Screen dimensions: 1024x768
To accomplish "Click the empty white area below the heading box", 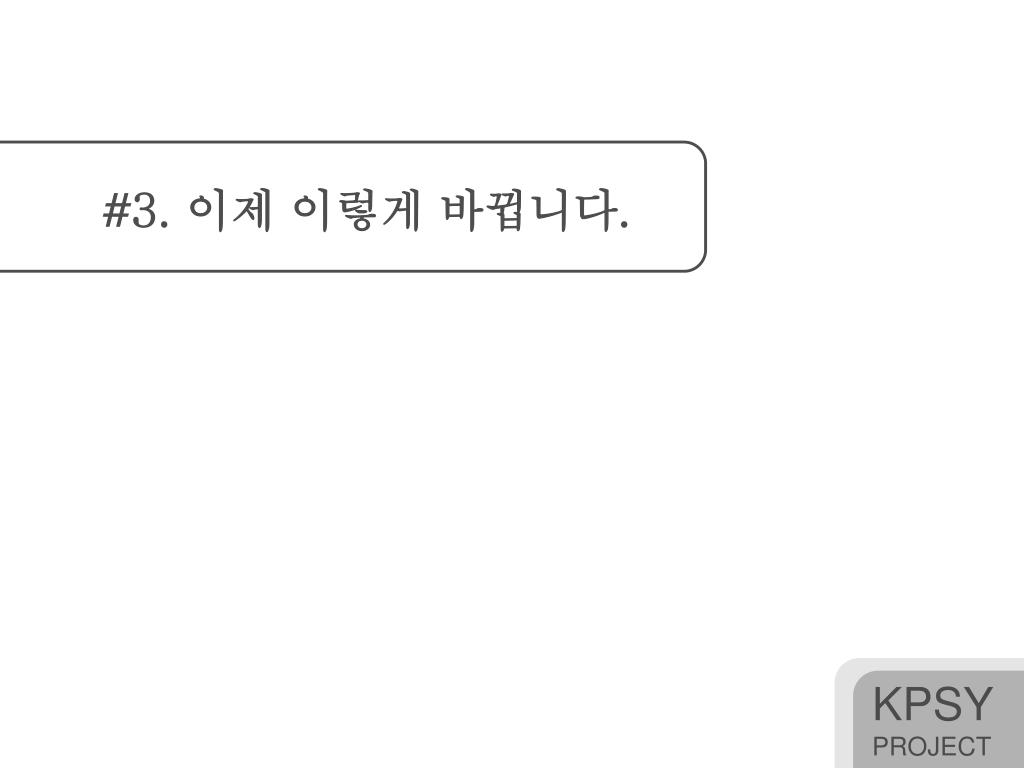I will pos(418,470).
